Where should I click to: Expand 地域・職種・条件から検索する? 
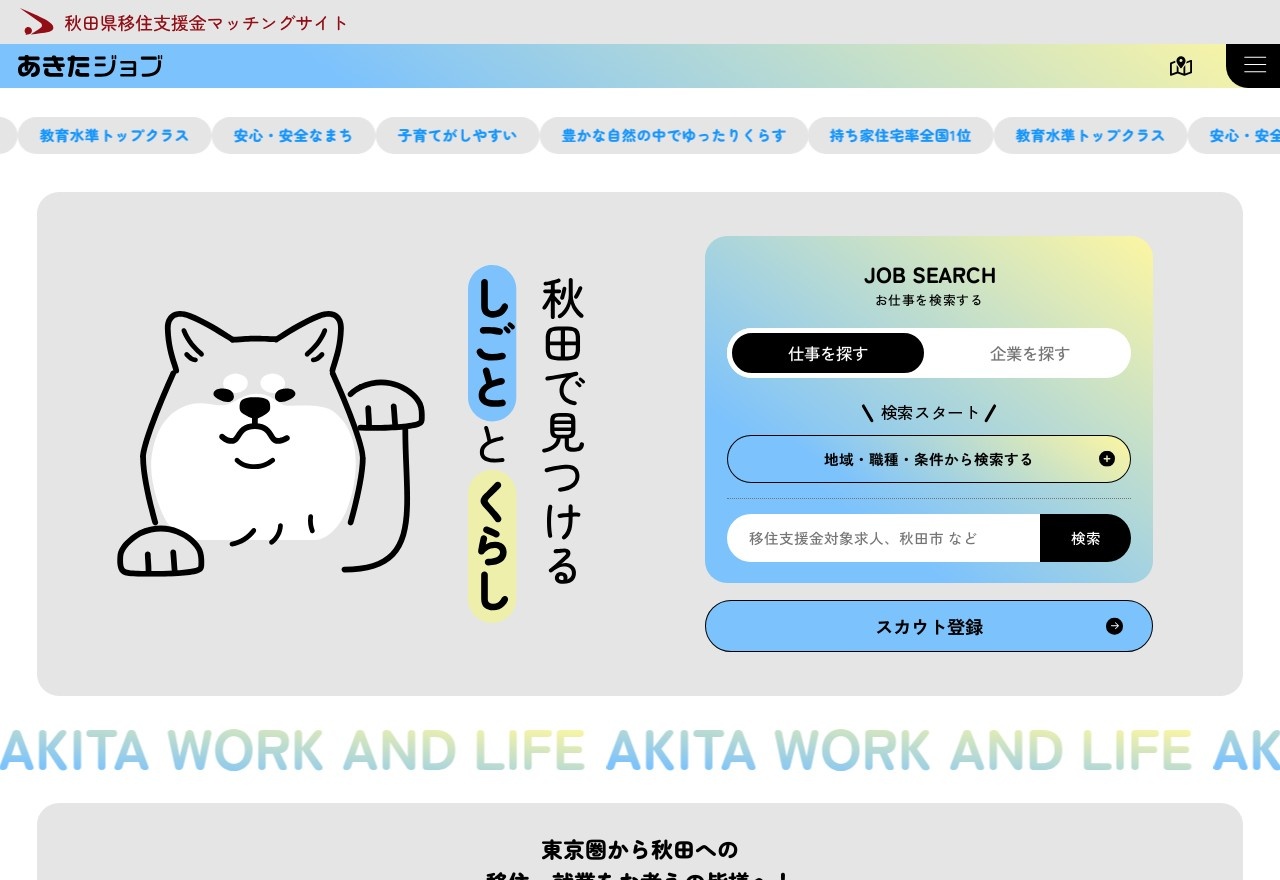[927, 459]
